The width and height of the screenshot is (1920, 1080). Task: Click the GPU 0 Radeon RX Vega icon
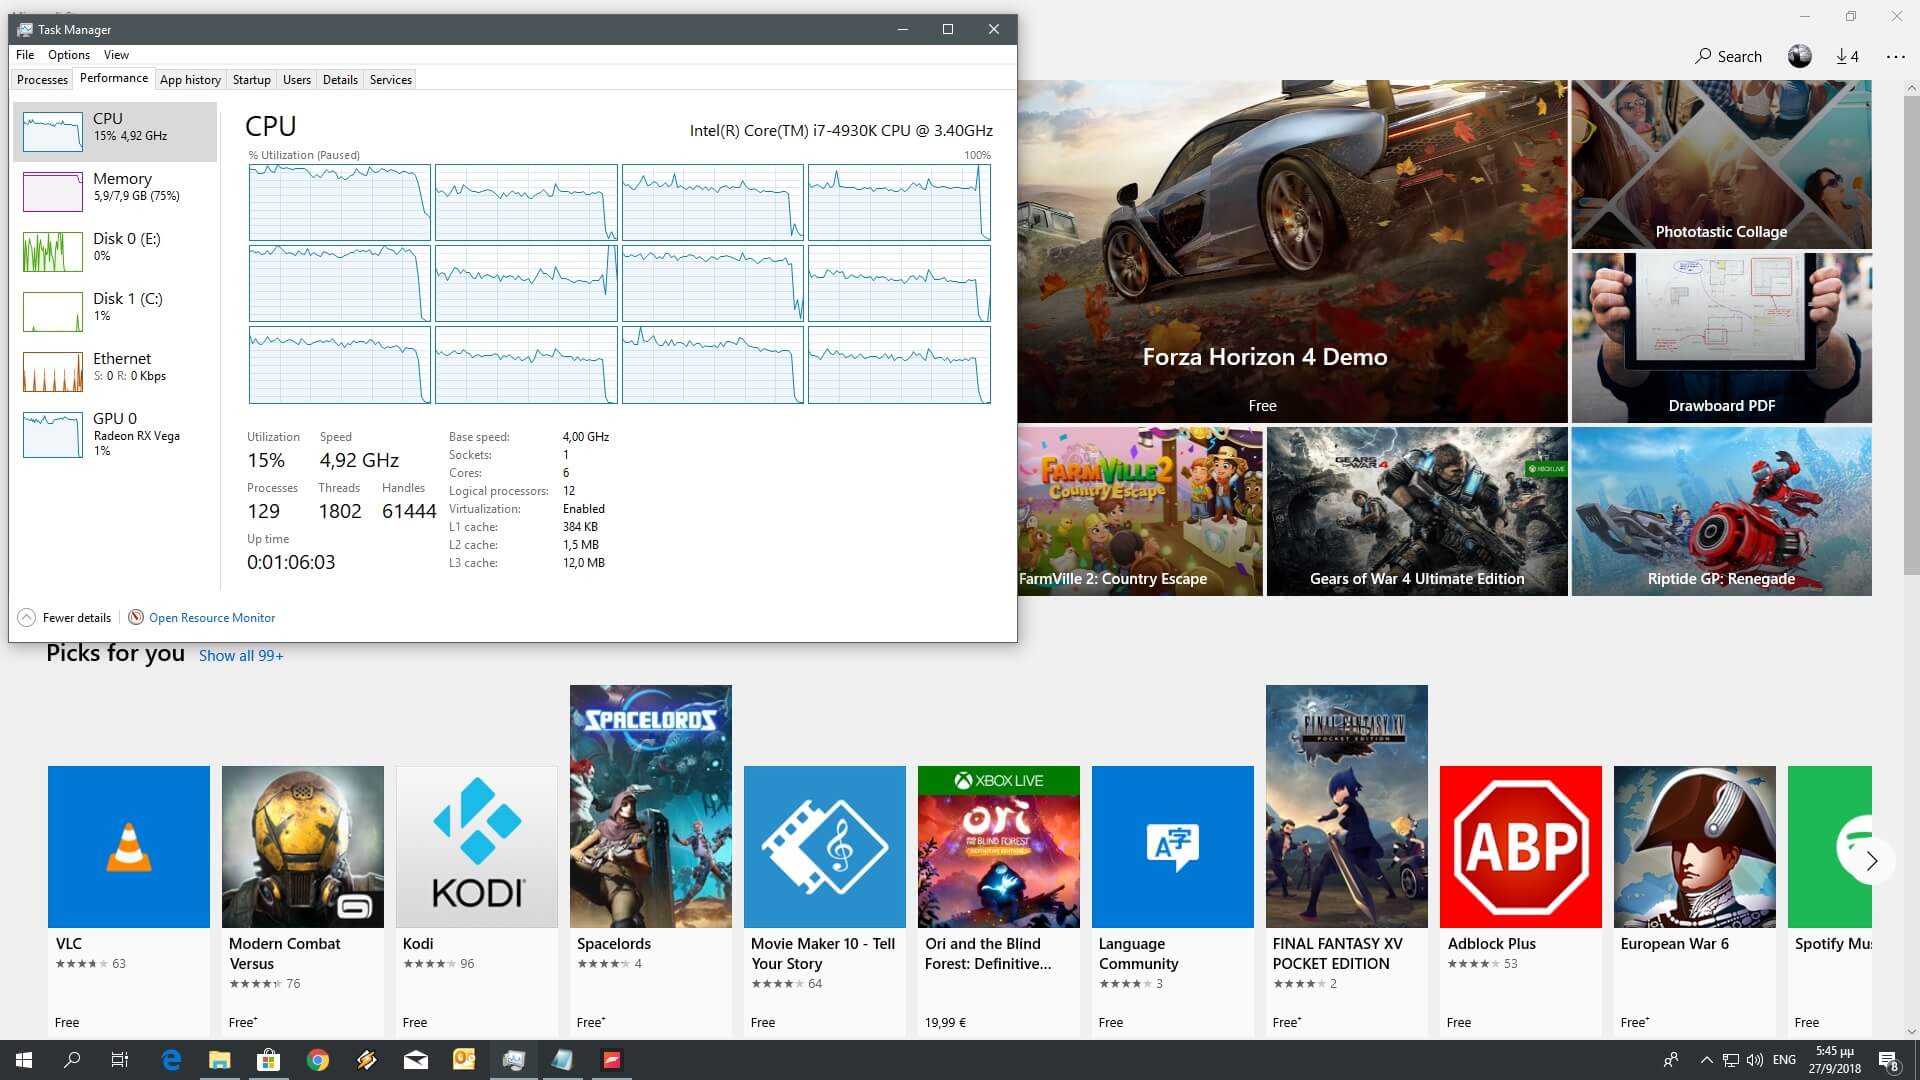tap(50, 431)
